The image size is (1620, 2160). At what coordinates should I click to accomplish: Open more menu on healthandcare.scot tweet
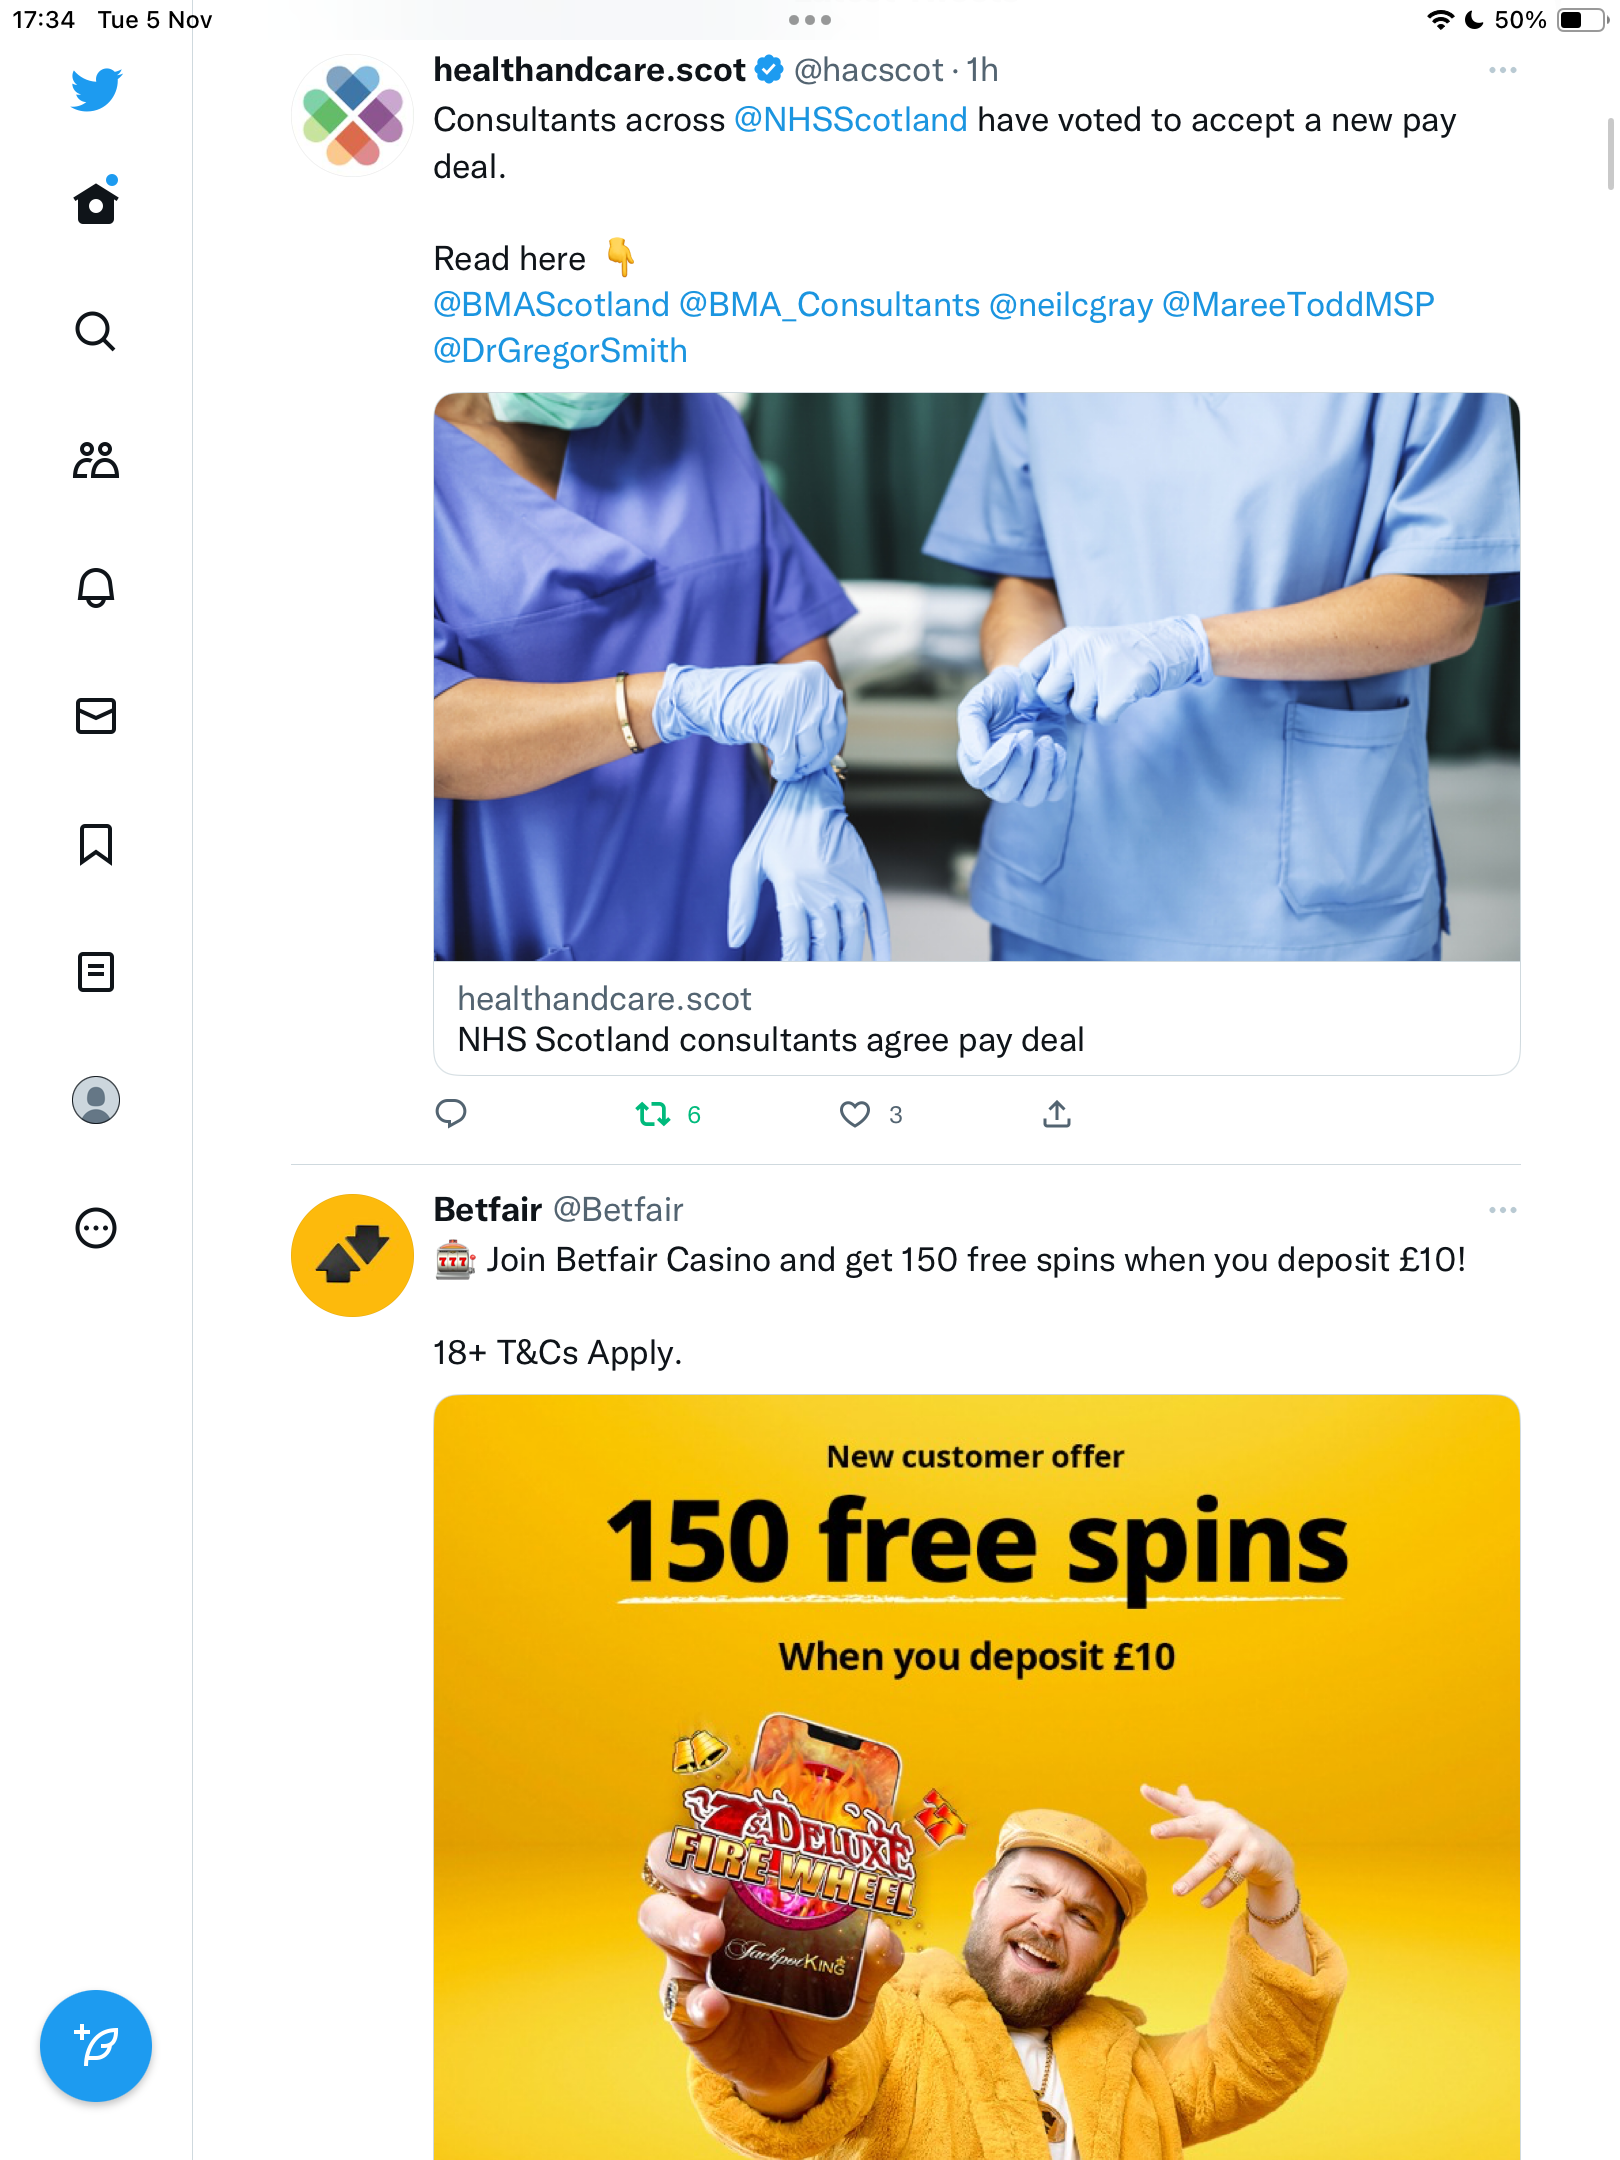[1502, 70]
